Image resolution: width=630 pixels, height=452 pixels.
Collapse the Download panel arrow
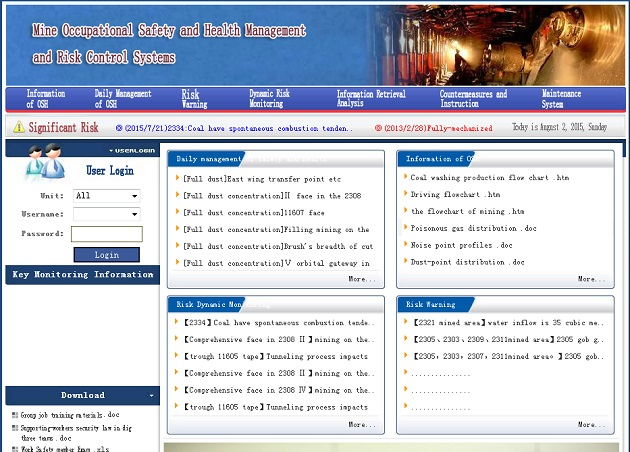pos(151,396)
